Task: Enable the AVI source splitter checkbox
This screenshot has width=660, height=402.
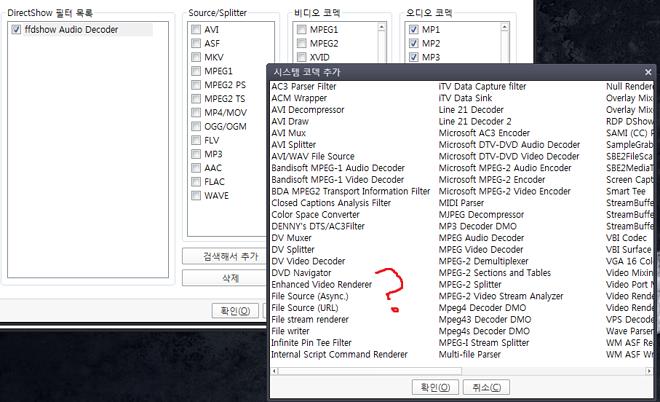Action: point(196,29)
